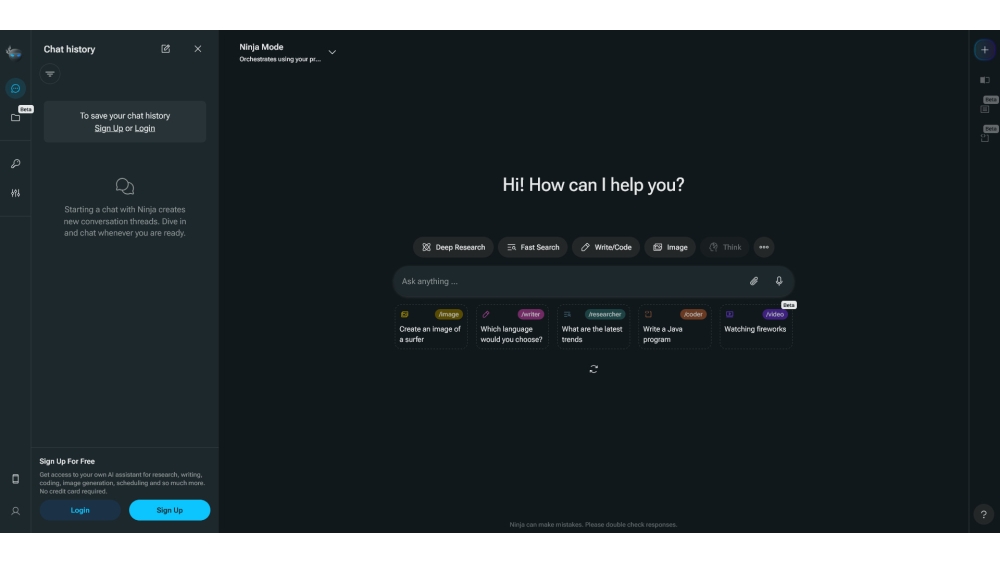Click the plus button at top right
The image size is (1000, 563).
click(985, 50)
